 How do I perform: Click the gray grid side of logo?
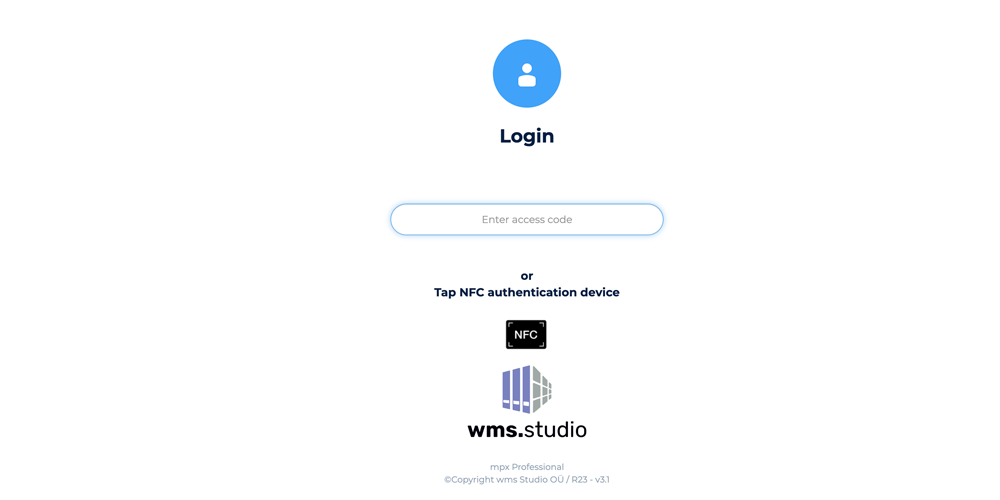[542, 389]
